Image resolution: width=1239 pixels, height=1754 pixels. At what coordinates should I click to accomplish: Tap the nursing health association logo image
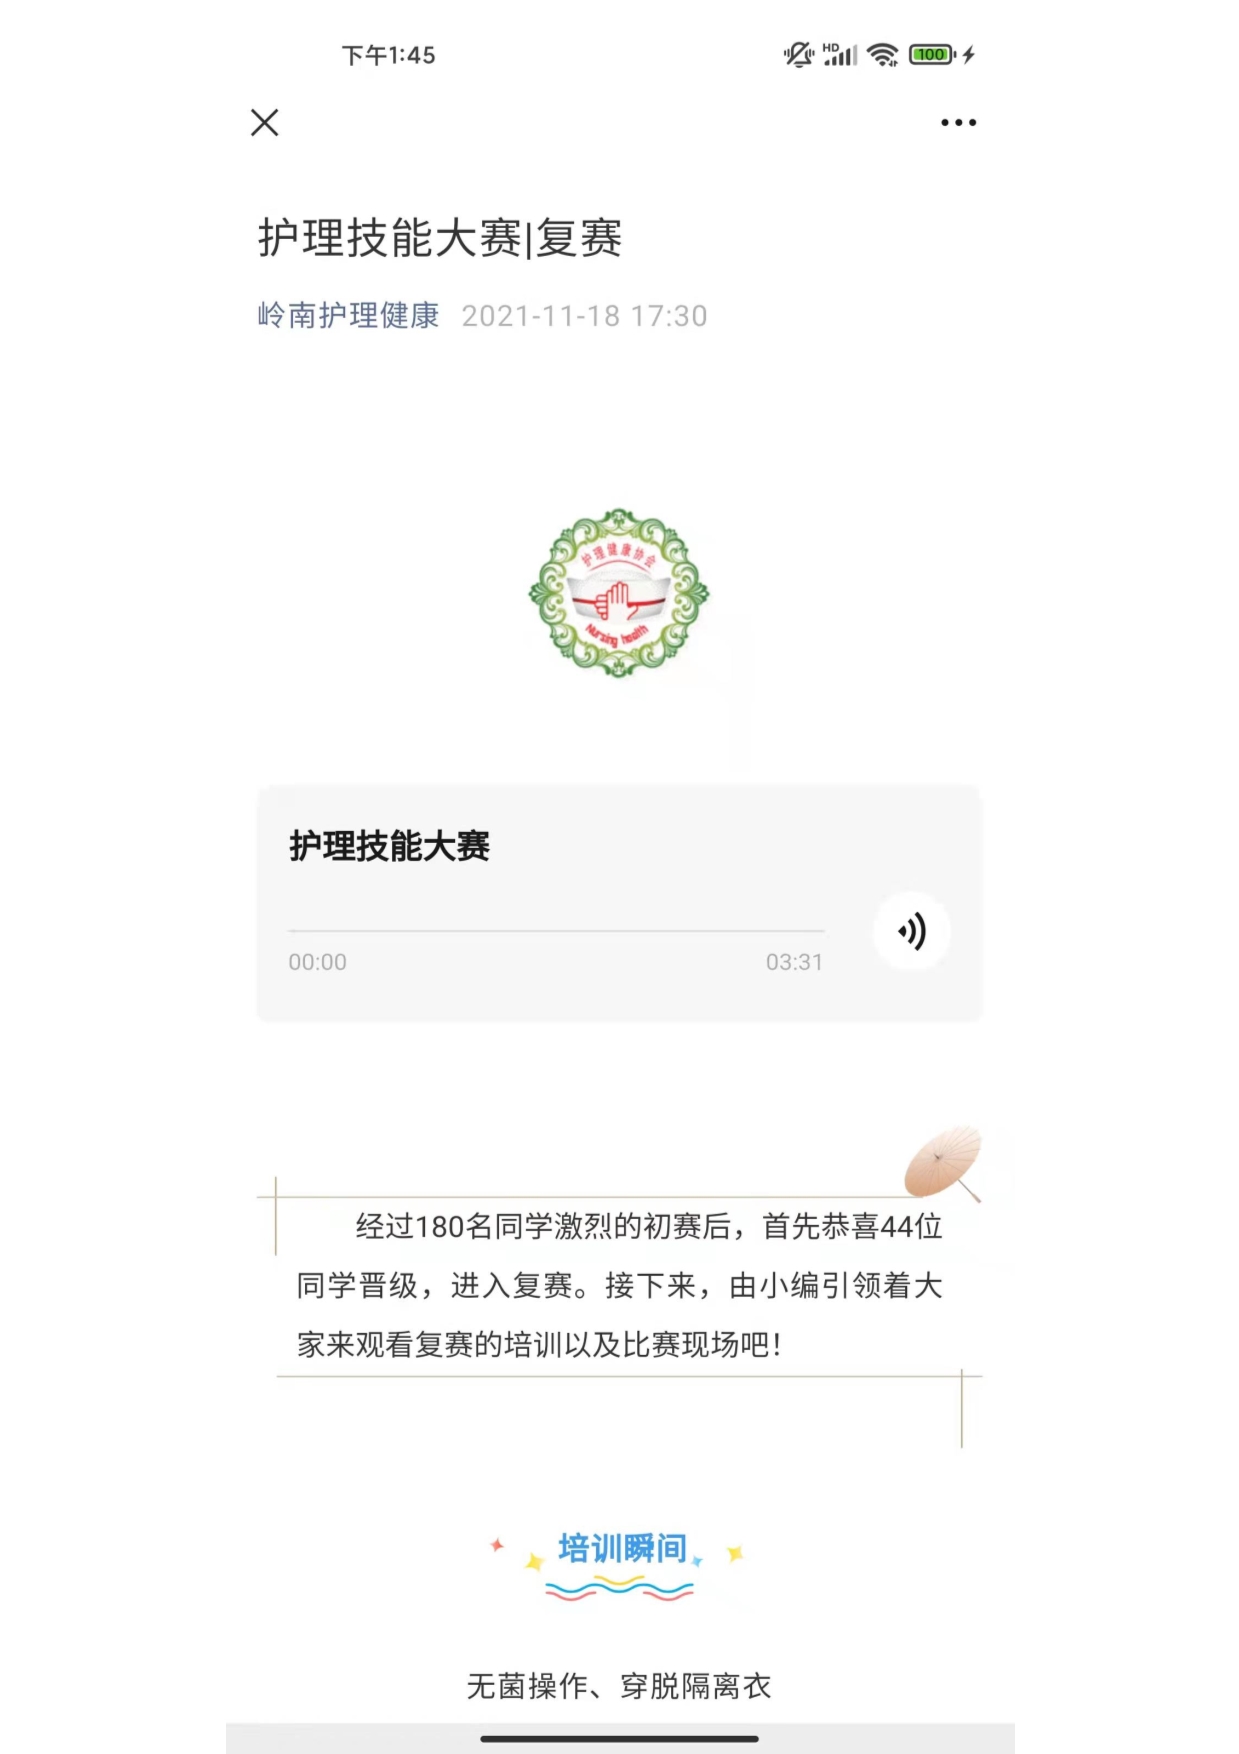[619, 593]
